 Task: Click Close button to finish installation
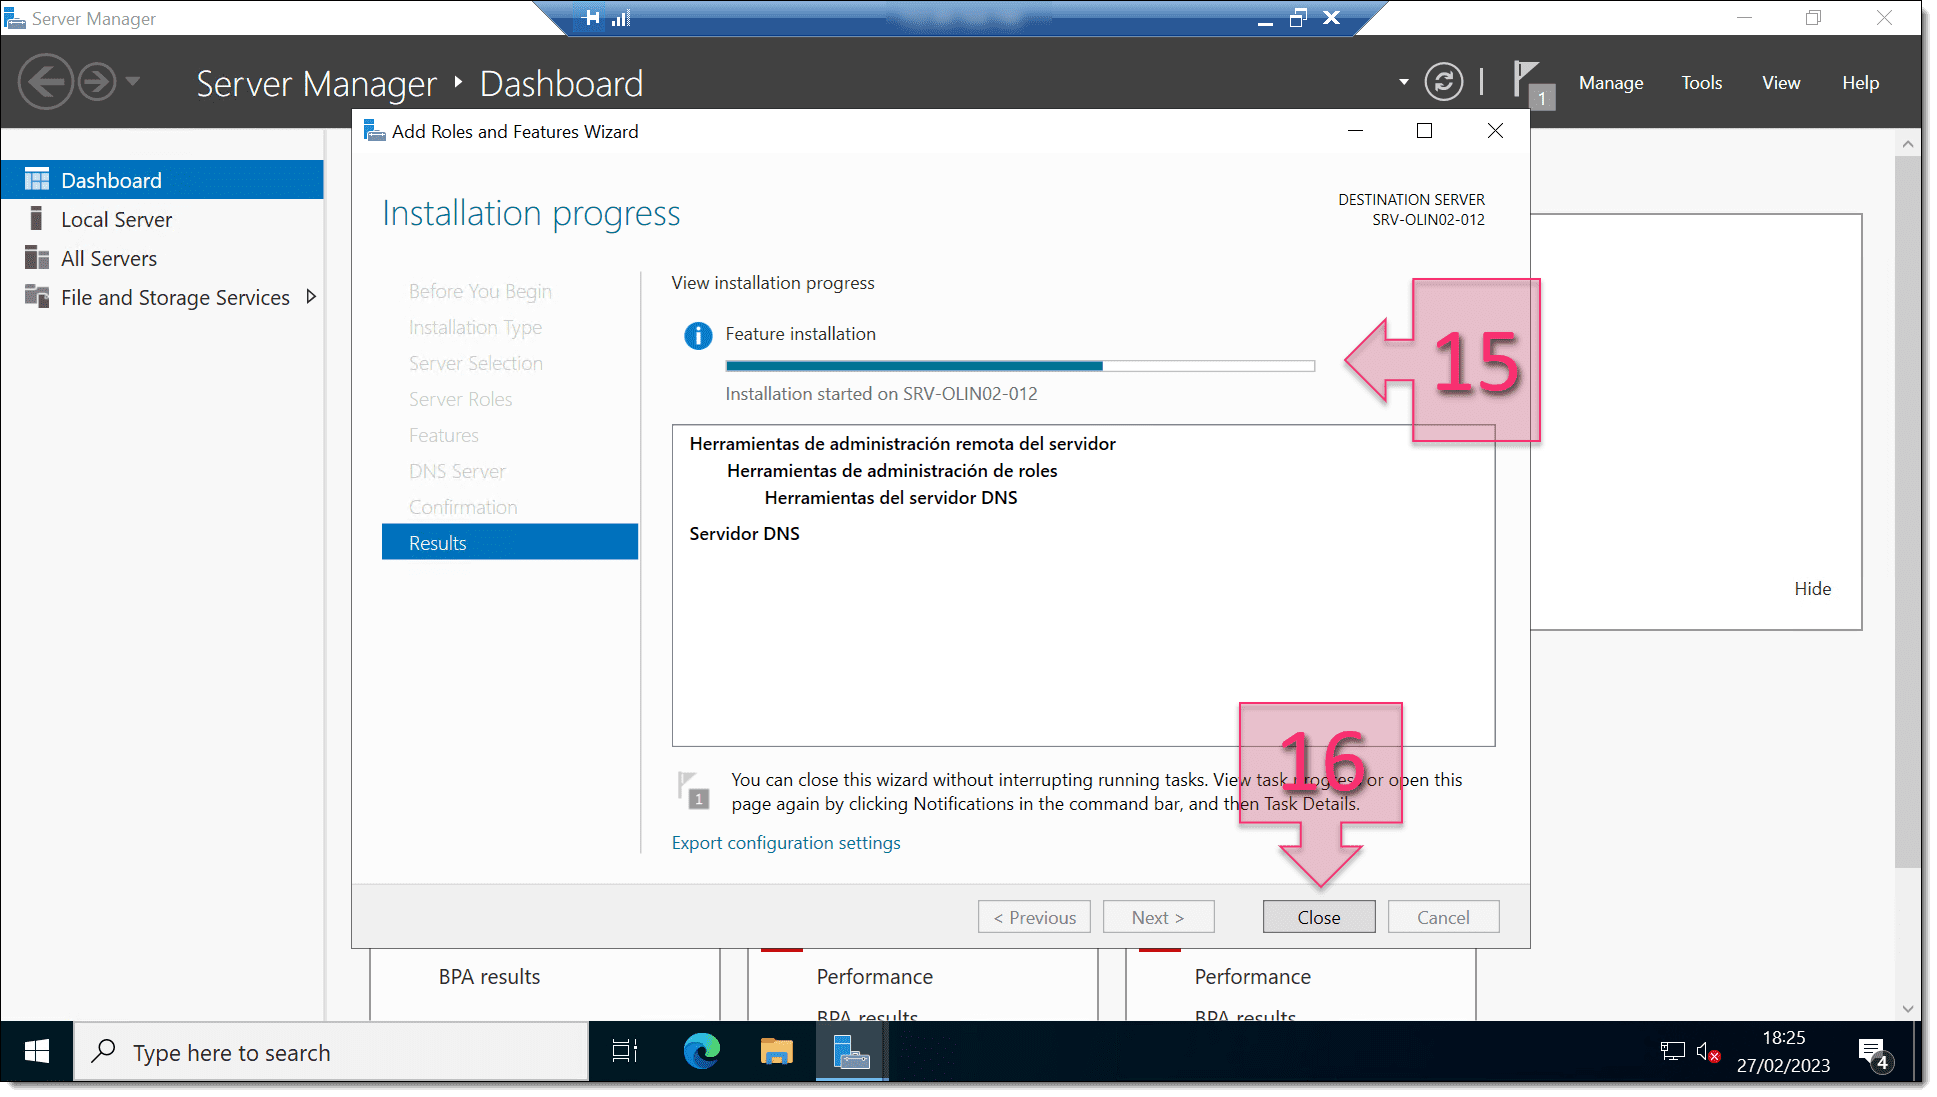pyautogui.click(x=1318, y=916)
